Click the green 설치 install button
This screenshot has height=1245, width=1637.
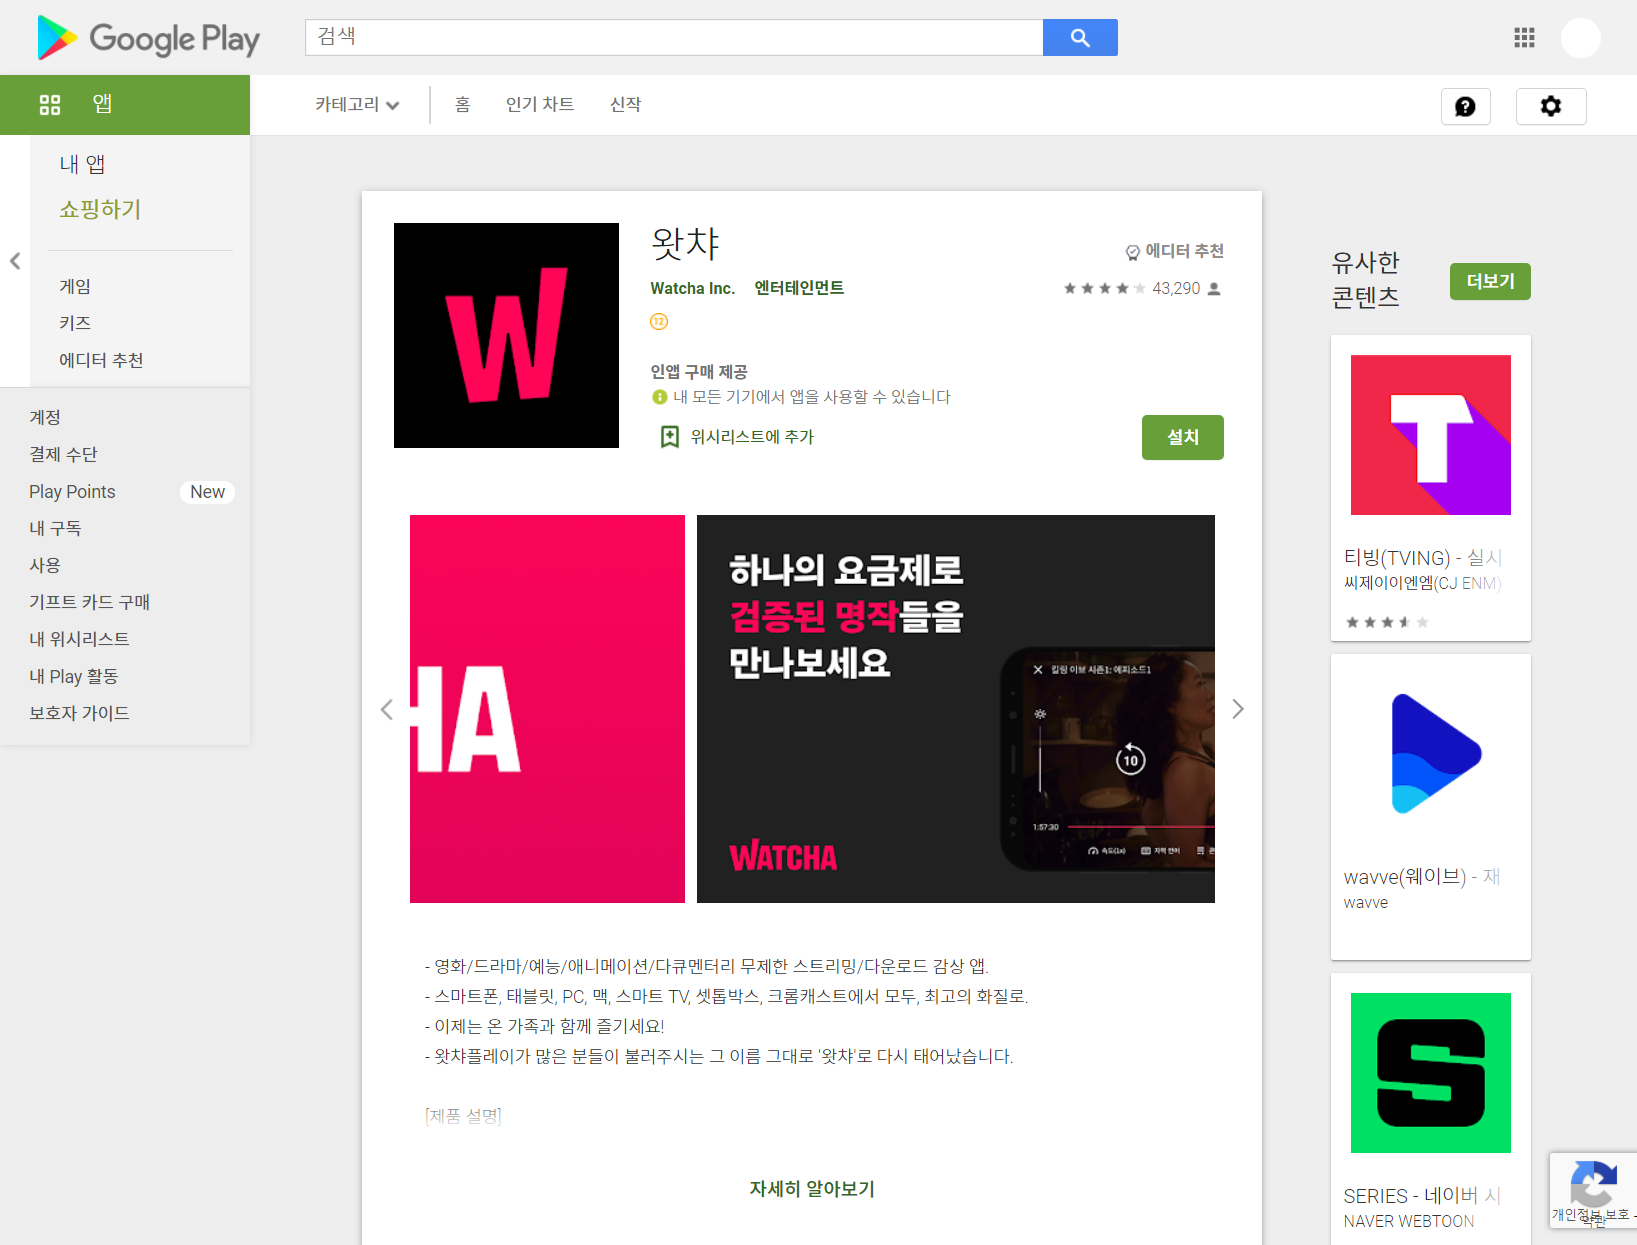coord(1183,437)
